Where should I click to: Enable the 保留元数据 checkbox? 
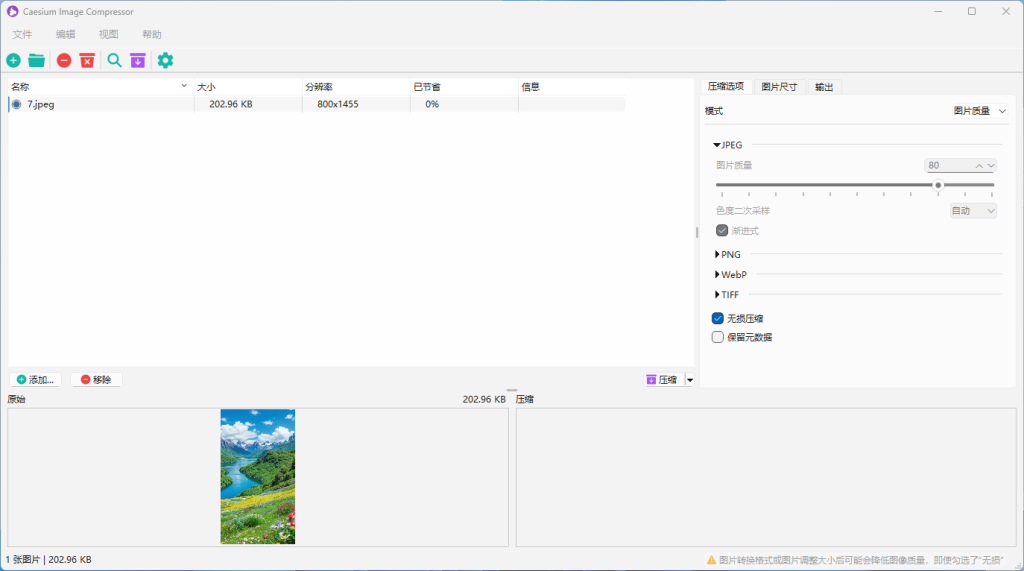[718, 337]
